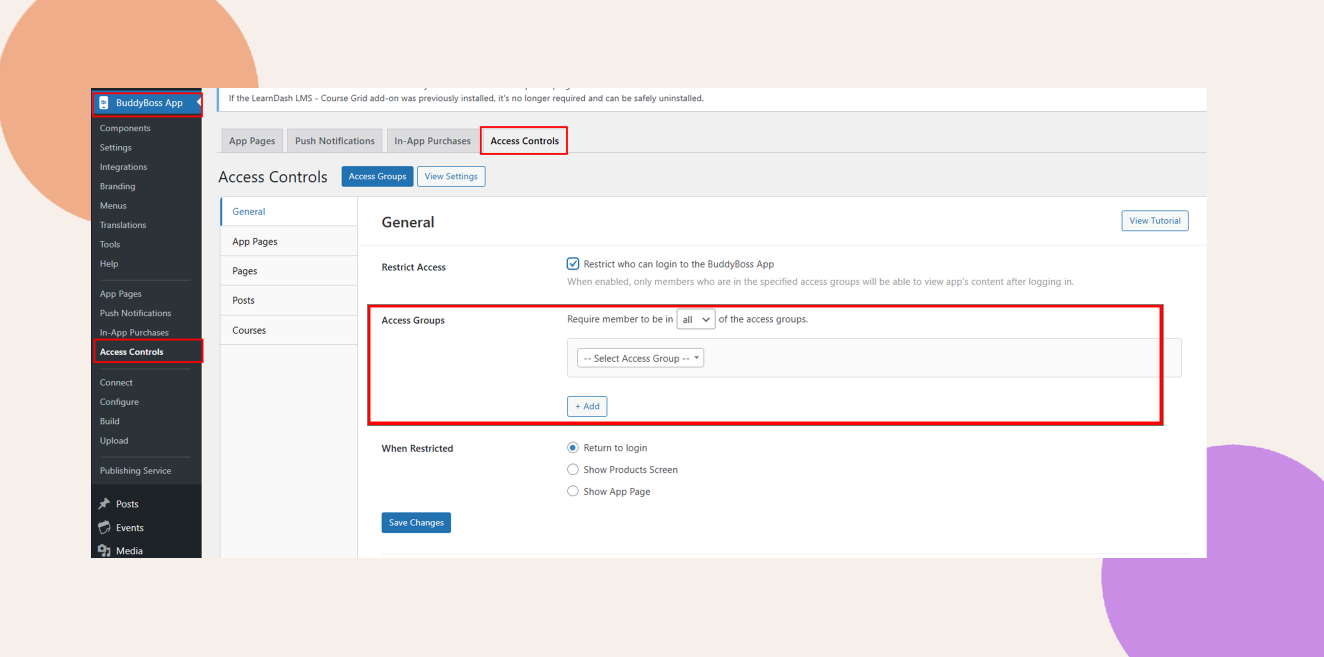This screenshot has height=657, width=1324.
Task: Click the Events calendar icon
Action: coord(104,527)
